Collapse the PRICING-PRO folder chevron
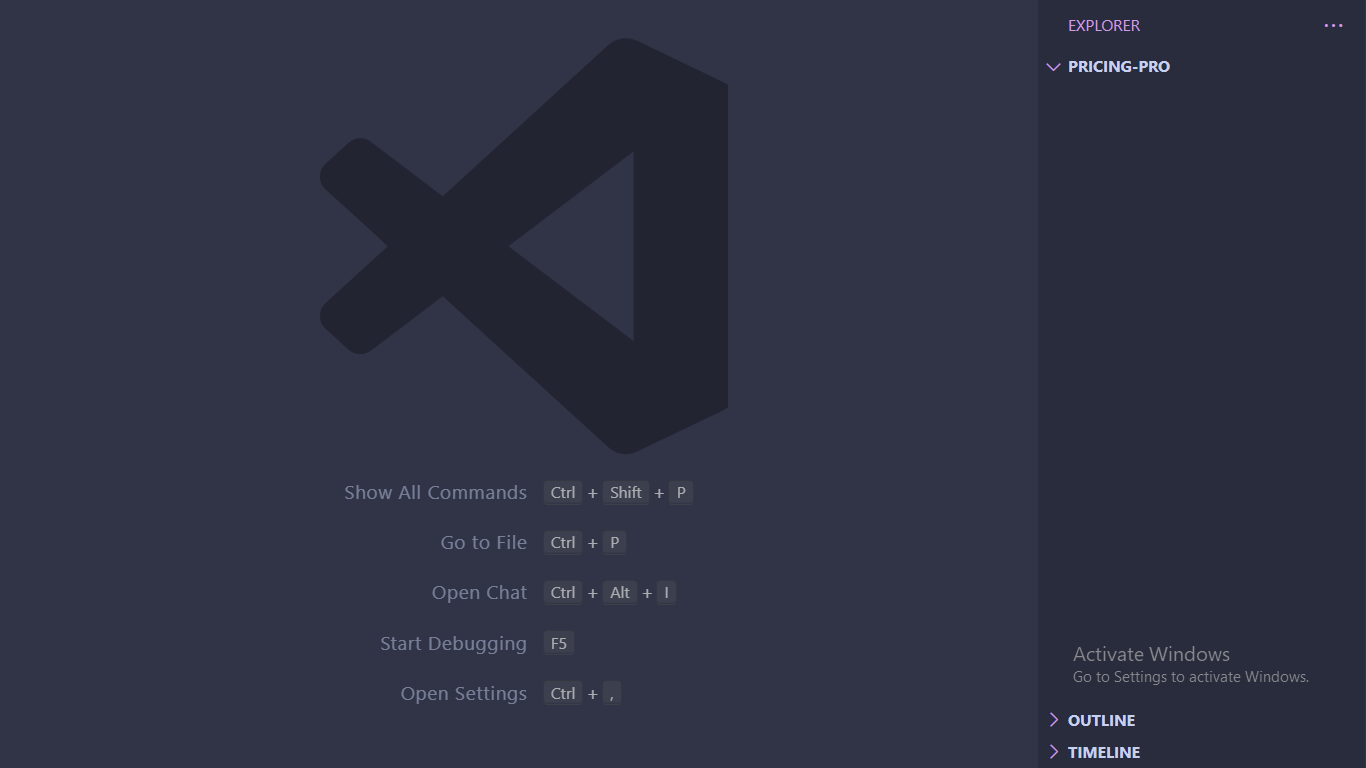1366x768 pixels. click(1053, 67)
